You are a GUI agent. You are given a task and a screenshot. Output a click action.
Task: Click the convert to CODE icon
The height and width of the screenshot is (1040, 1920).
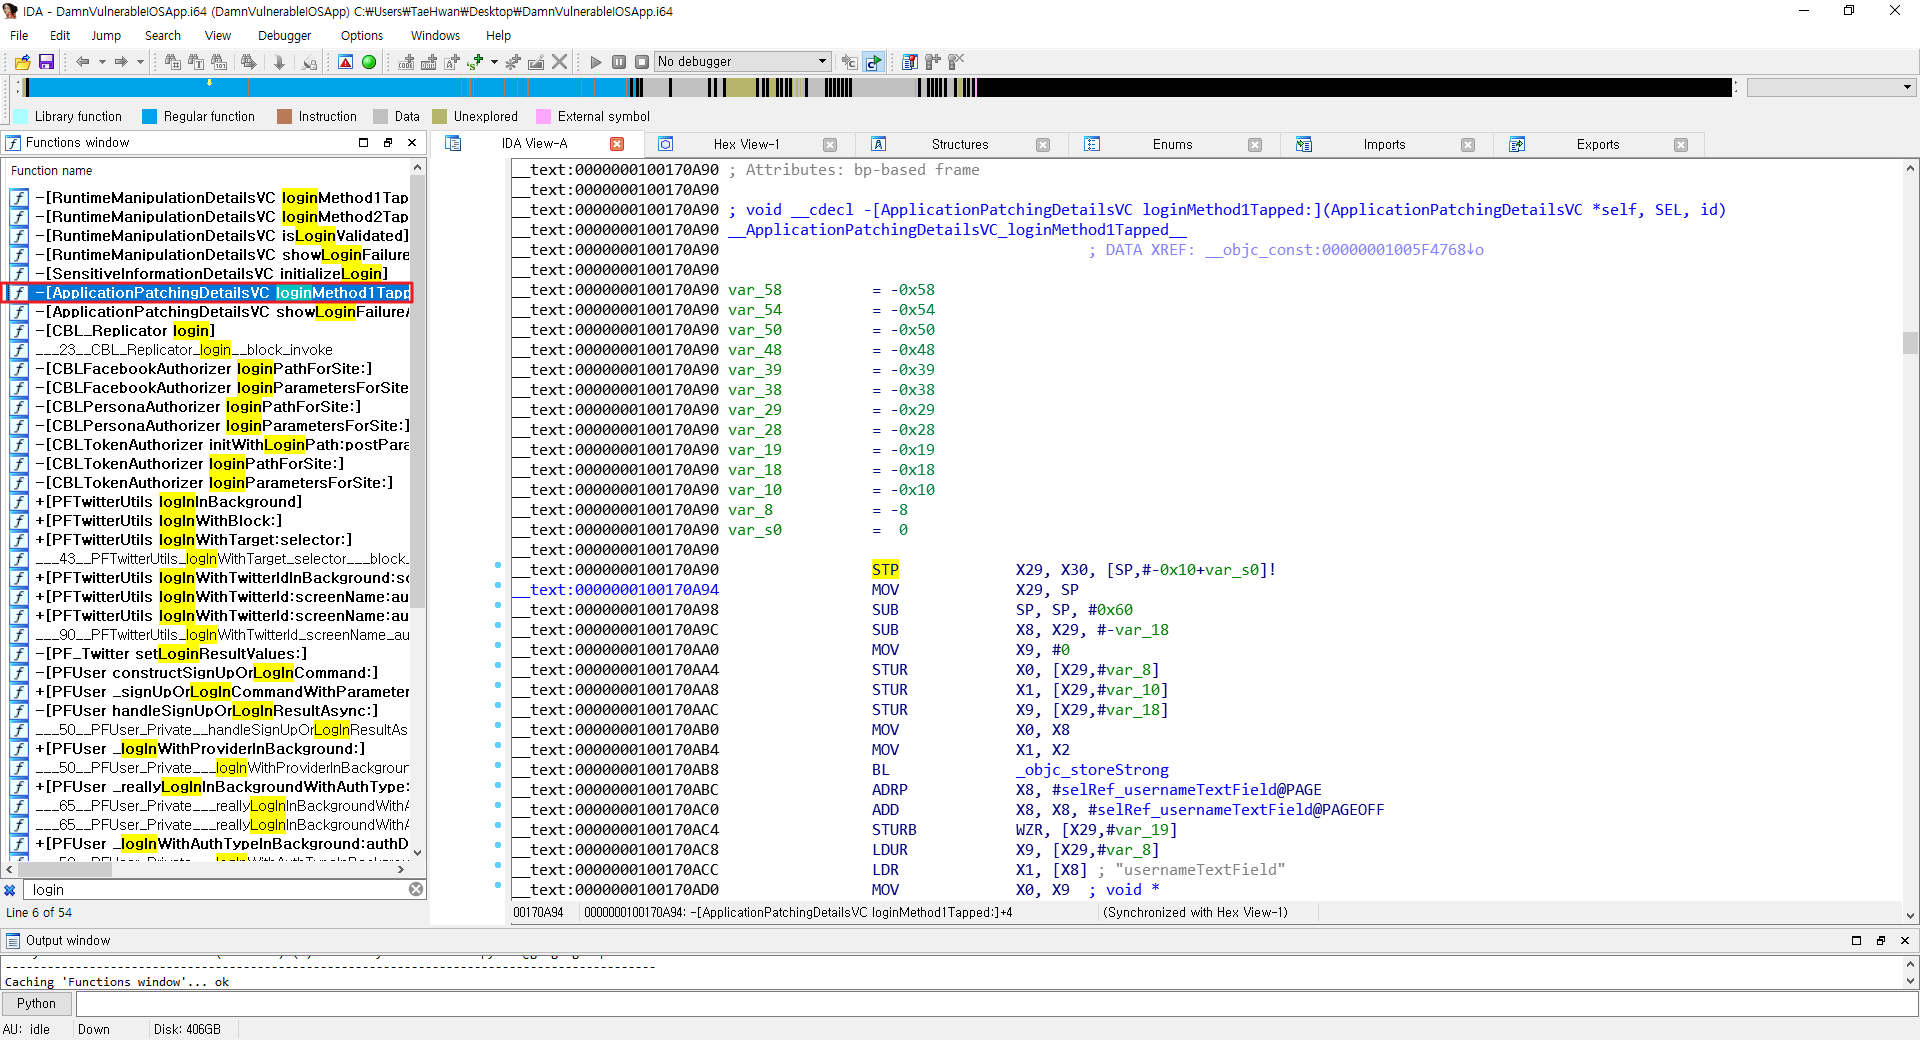click(x=406, y=62)
